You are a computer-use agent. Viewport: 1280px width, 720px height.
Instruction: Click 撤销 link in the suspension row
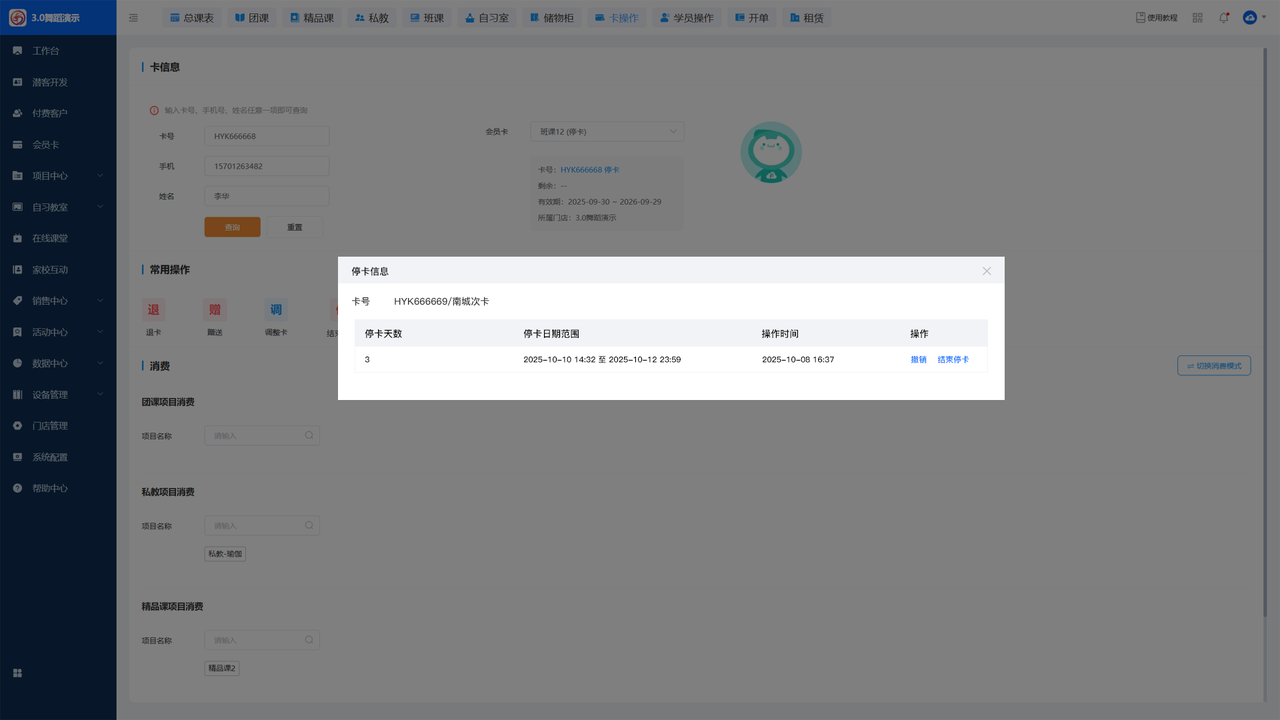point(918,360)
